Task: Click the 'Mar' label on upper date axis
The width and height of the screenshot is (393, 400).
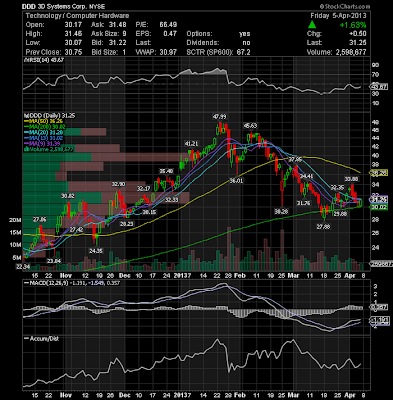Action: (294, 275)
